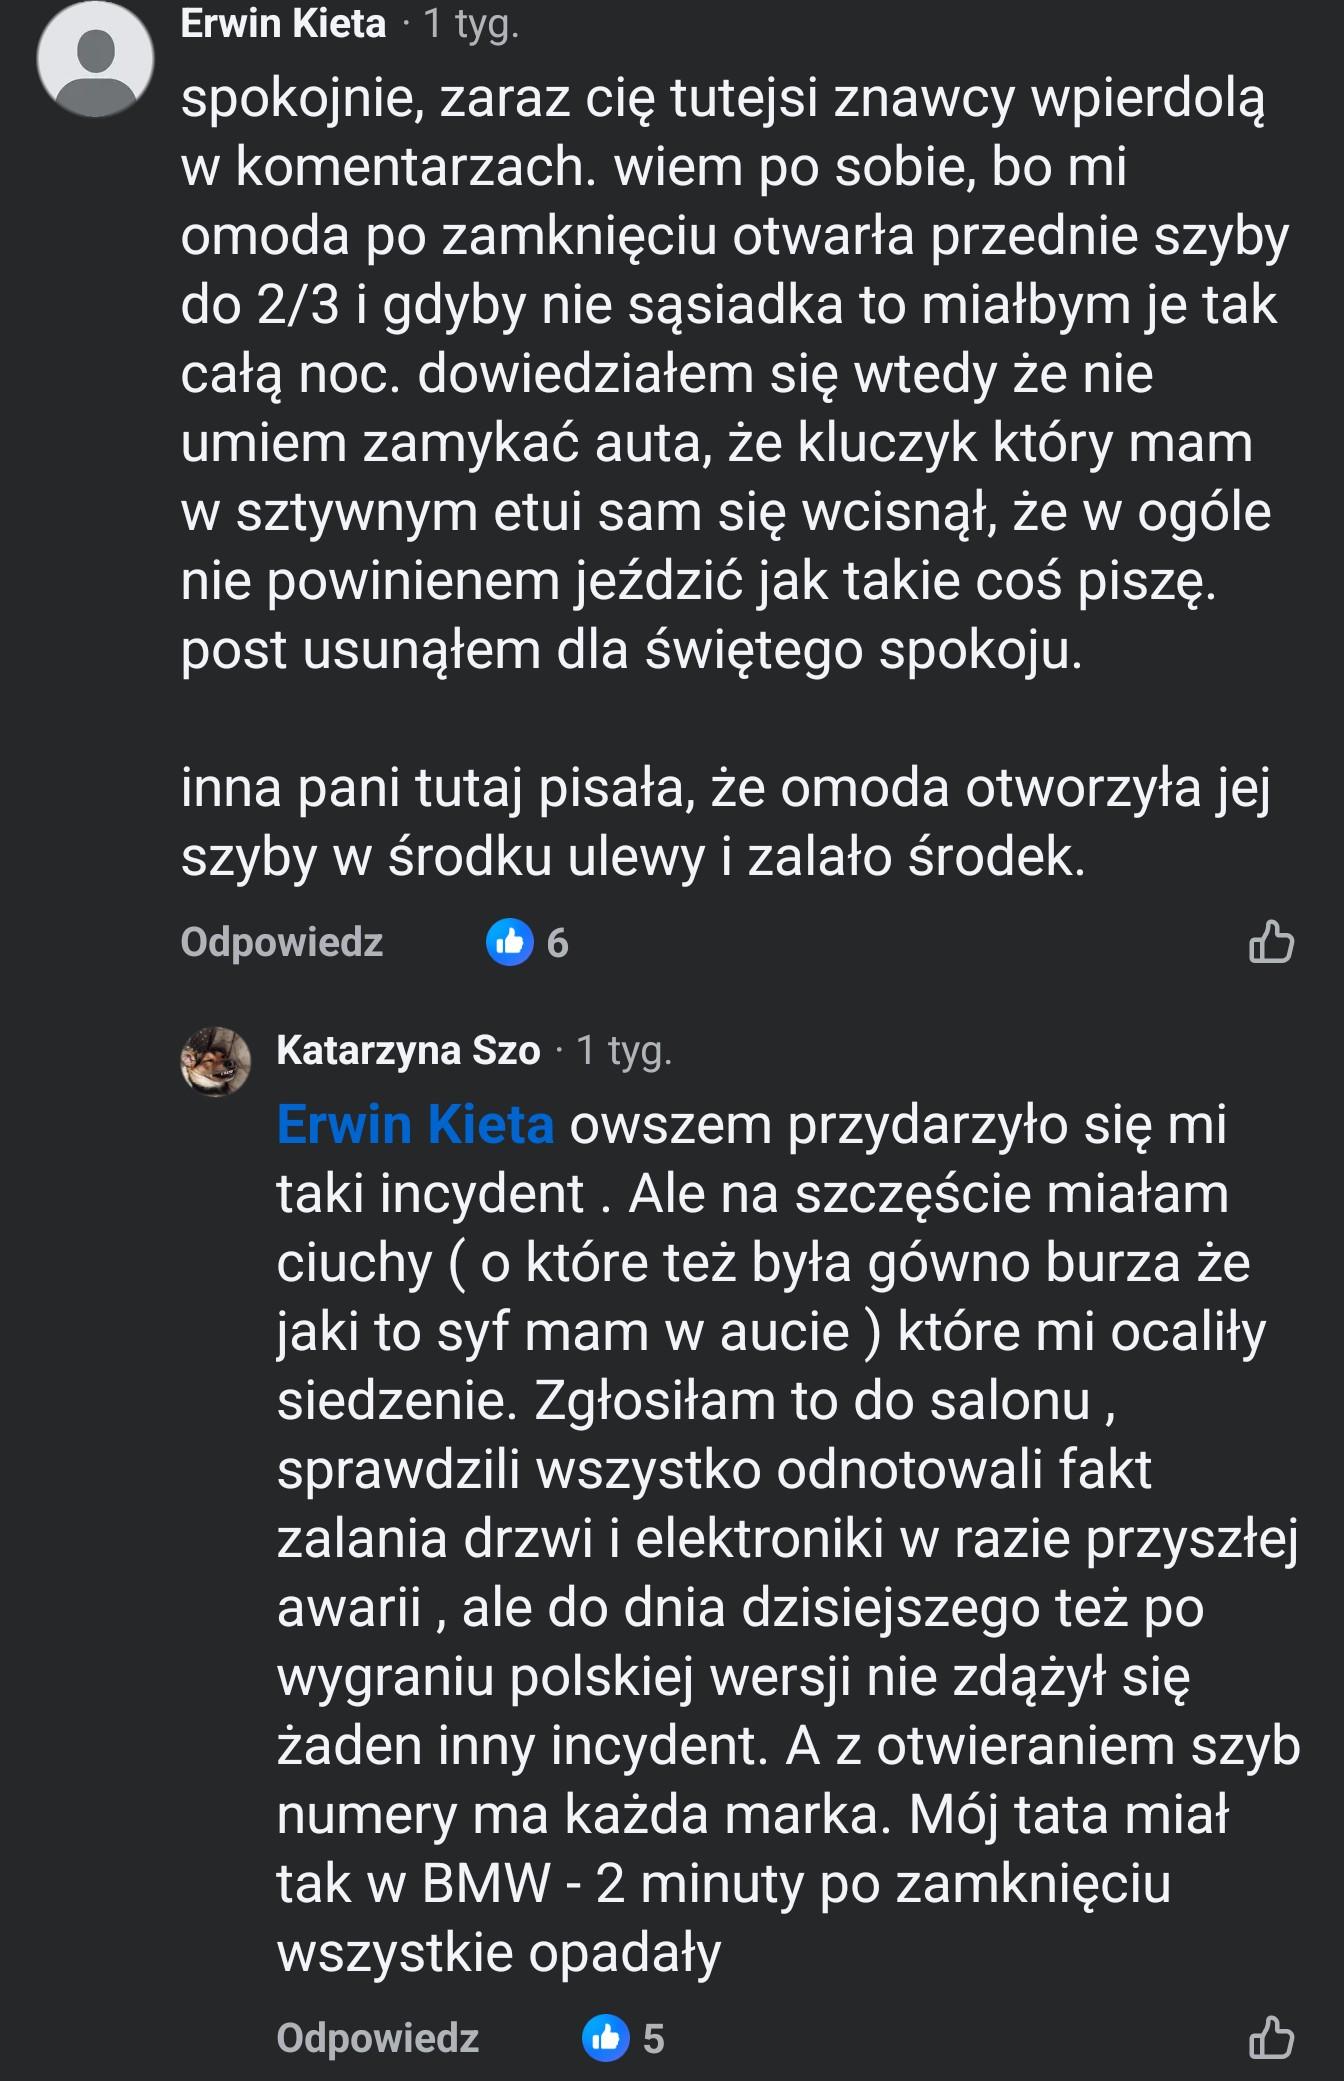
Task: Reply to Katarzyna Szo via Odpowiedz
Action: (378, 2038)
